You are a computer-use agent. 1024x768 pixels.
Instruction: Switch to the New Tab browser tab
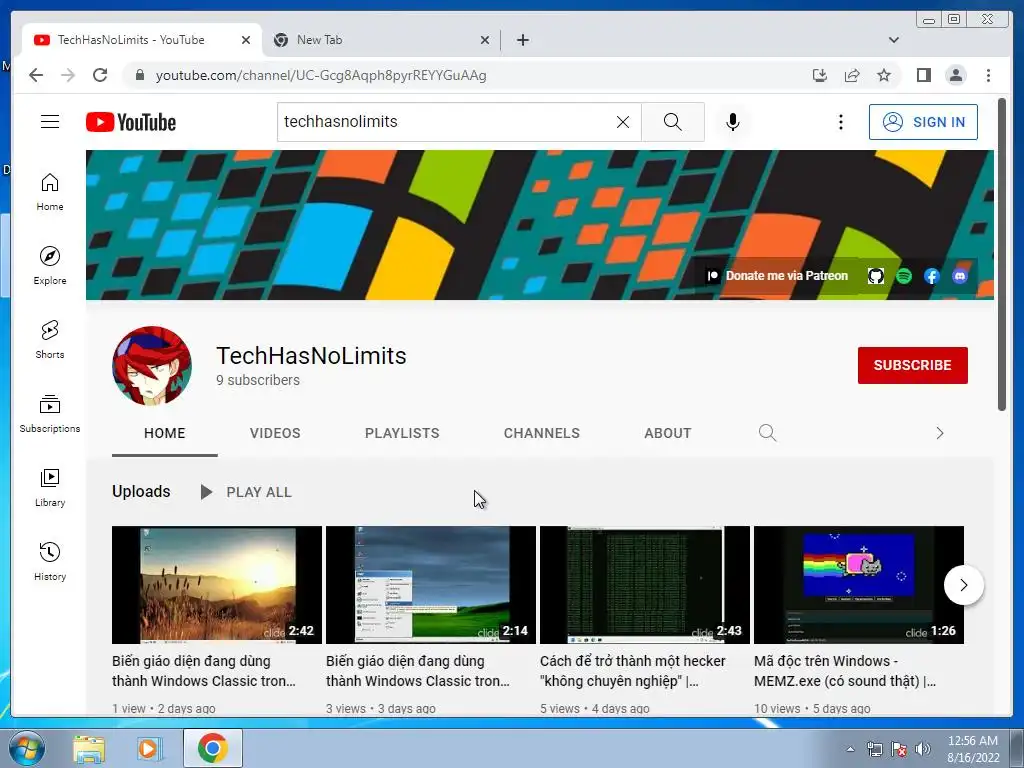pyautogui.click(x=379, y=40)
